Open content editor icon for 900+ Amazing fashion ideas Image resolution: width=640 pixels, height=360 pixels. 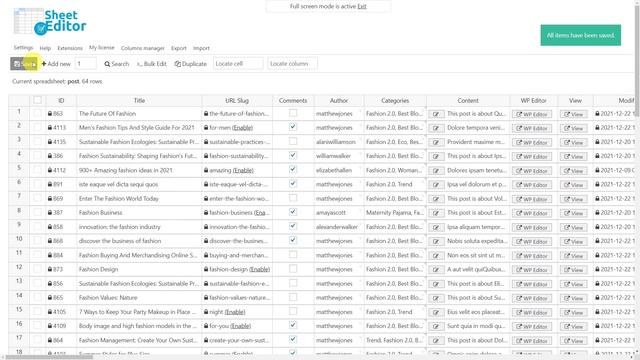tap(436, 171)
